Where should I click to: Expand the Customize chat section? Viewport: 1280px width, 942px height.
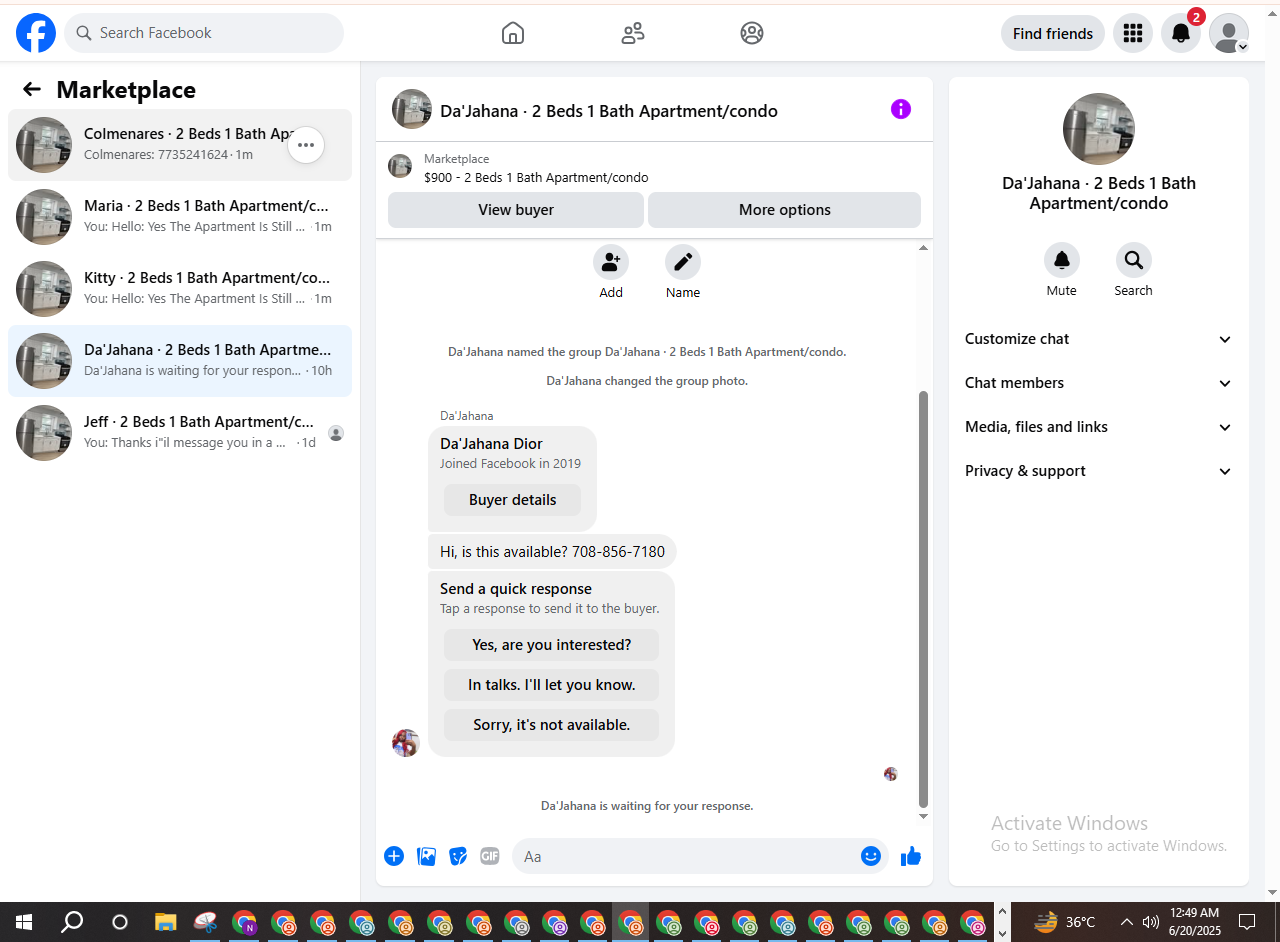click(1099, 339)
